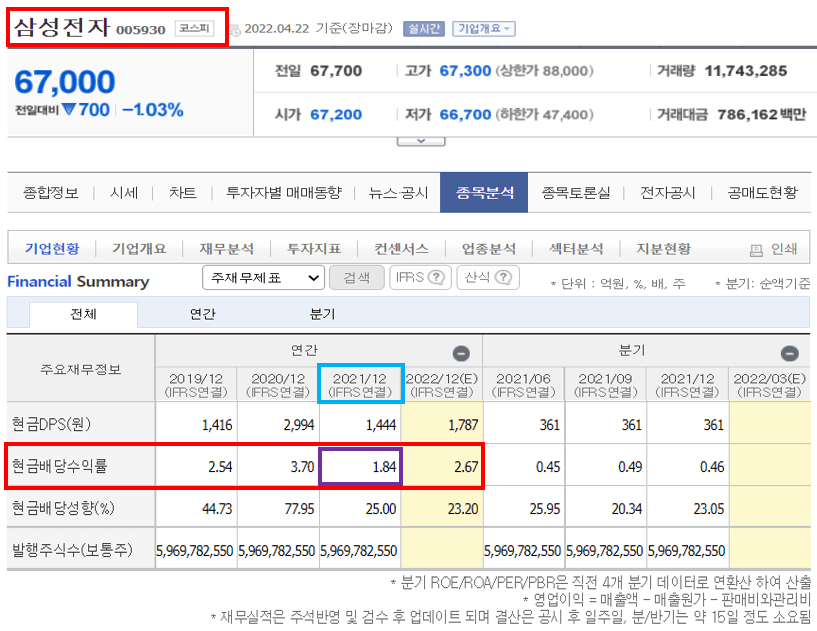Click the 20.34 quarterly payout cell
The image size is (817, 631).
point(606,508)
